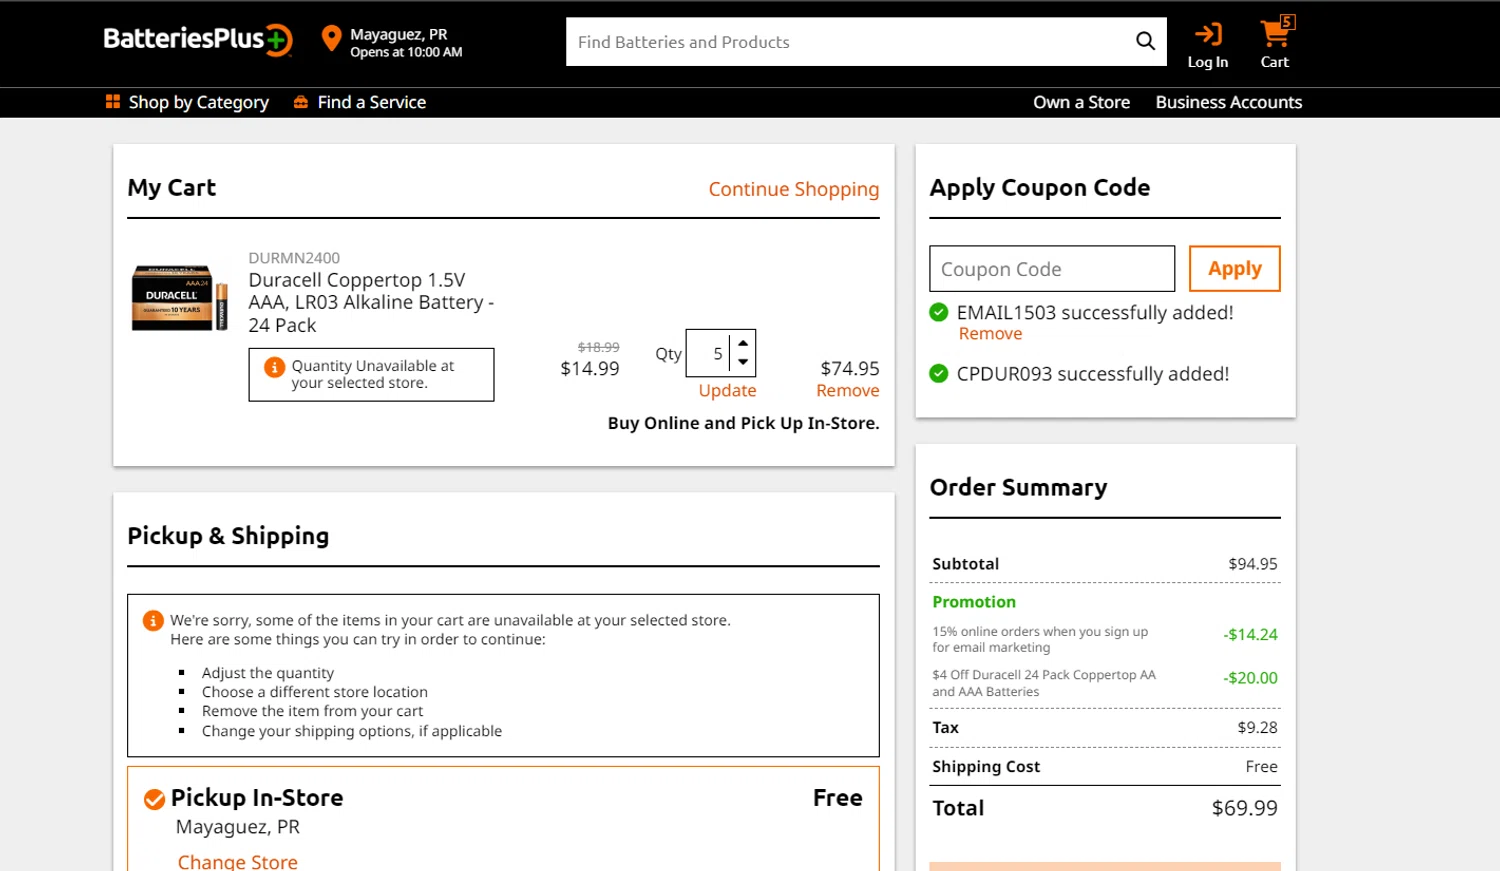Open the Duracell battery product thumbnail
1500x871 pixels.
click(x=180, y=298)
